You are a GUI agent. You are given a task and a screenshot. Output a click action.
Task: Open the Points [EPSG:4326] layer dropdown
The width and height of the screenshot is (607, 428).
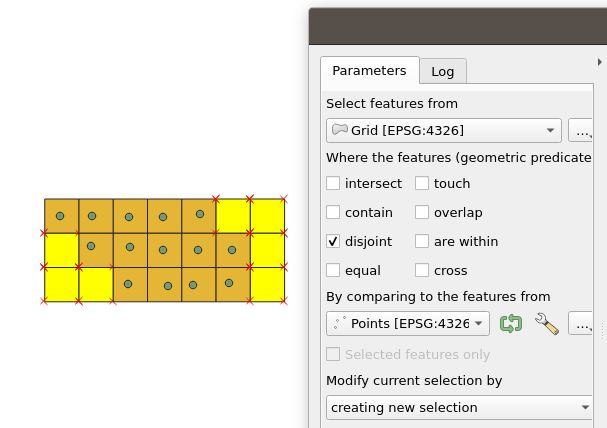(x=408, y=324)
